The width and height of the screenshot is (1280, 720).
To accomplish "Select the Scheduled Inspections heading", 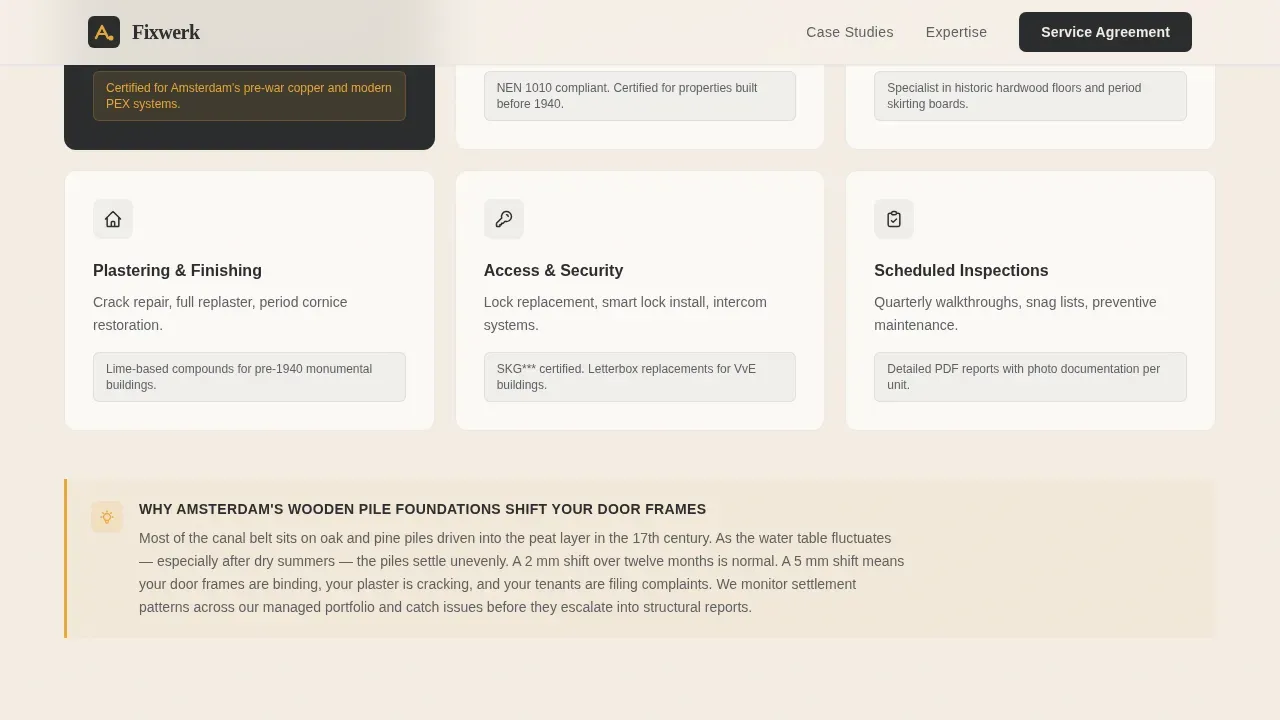I will point(961,270).
